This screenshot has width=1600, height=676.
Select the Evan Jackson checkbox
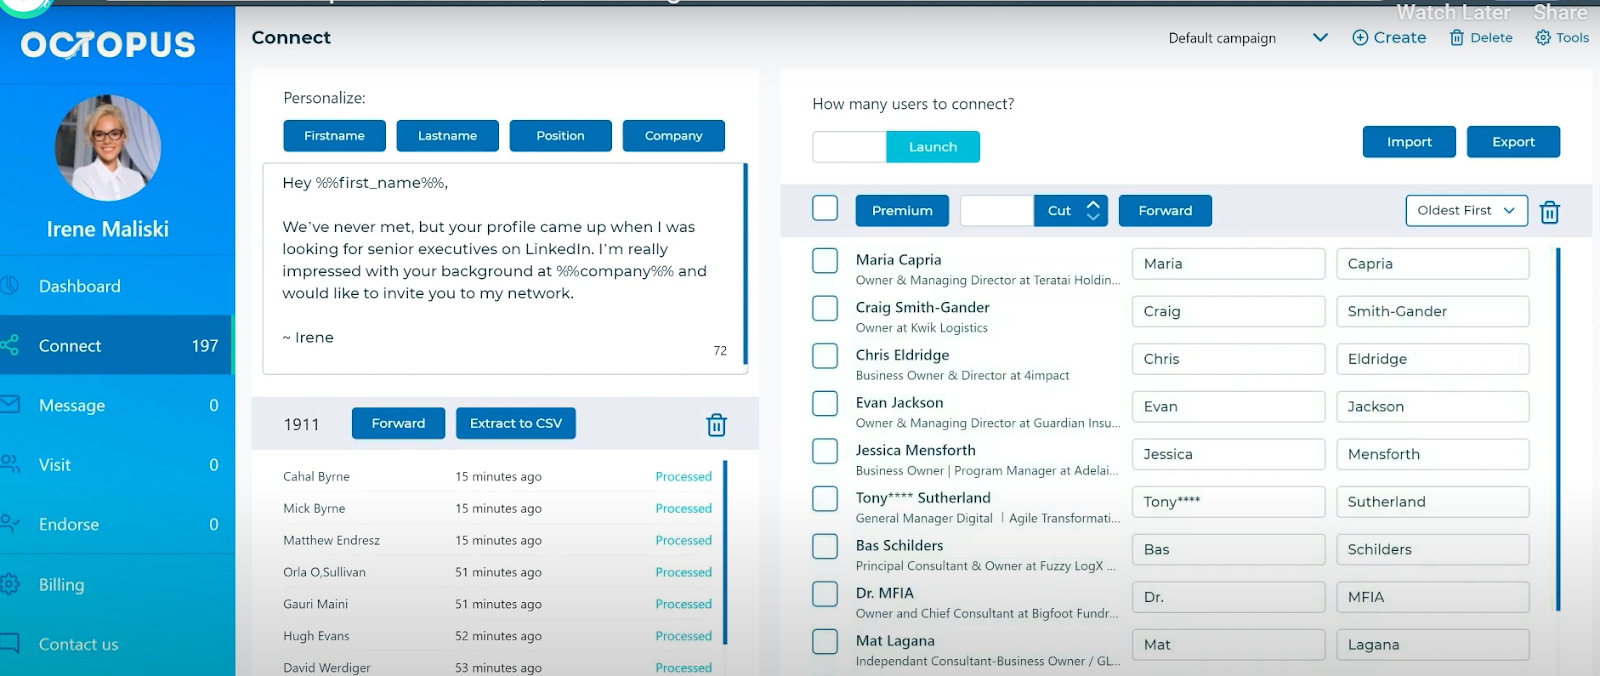coord(825,404)
